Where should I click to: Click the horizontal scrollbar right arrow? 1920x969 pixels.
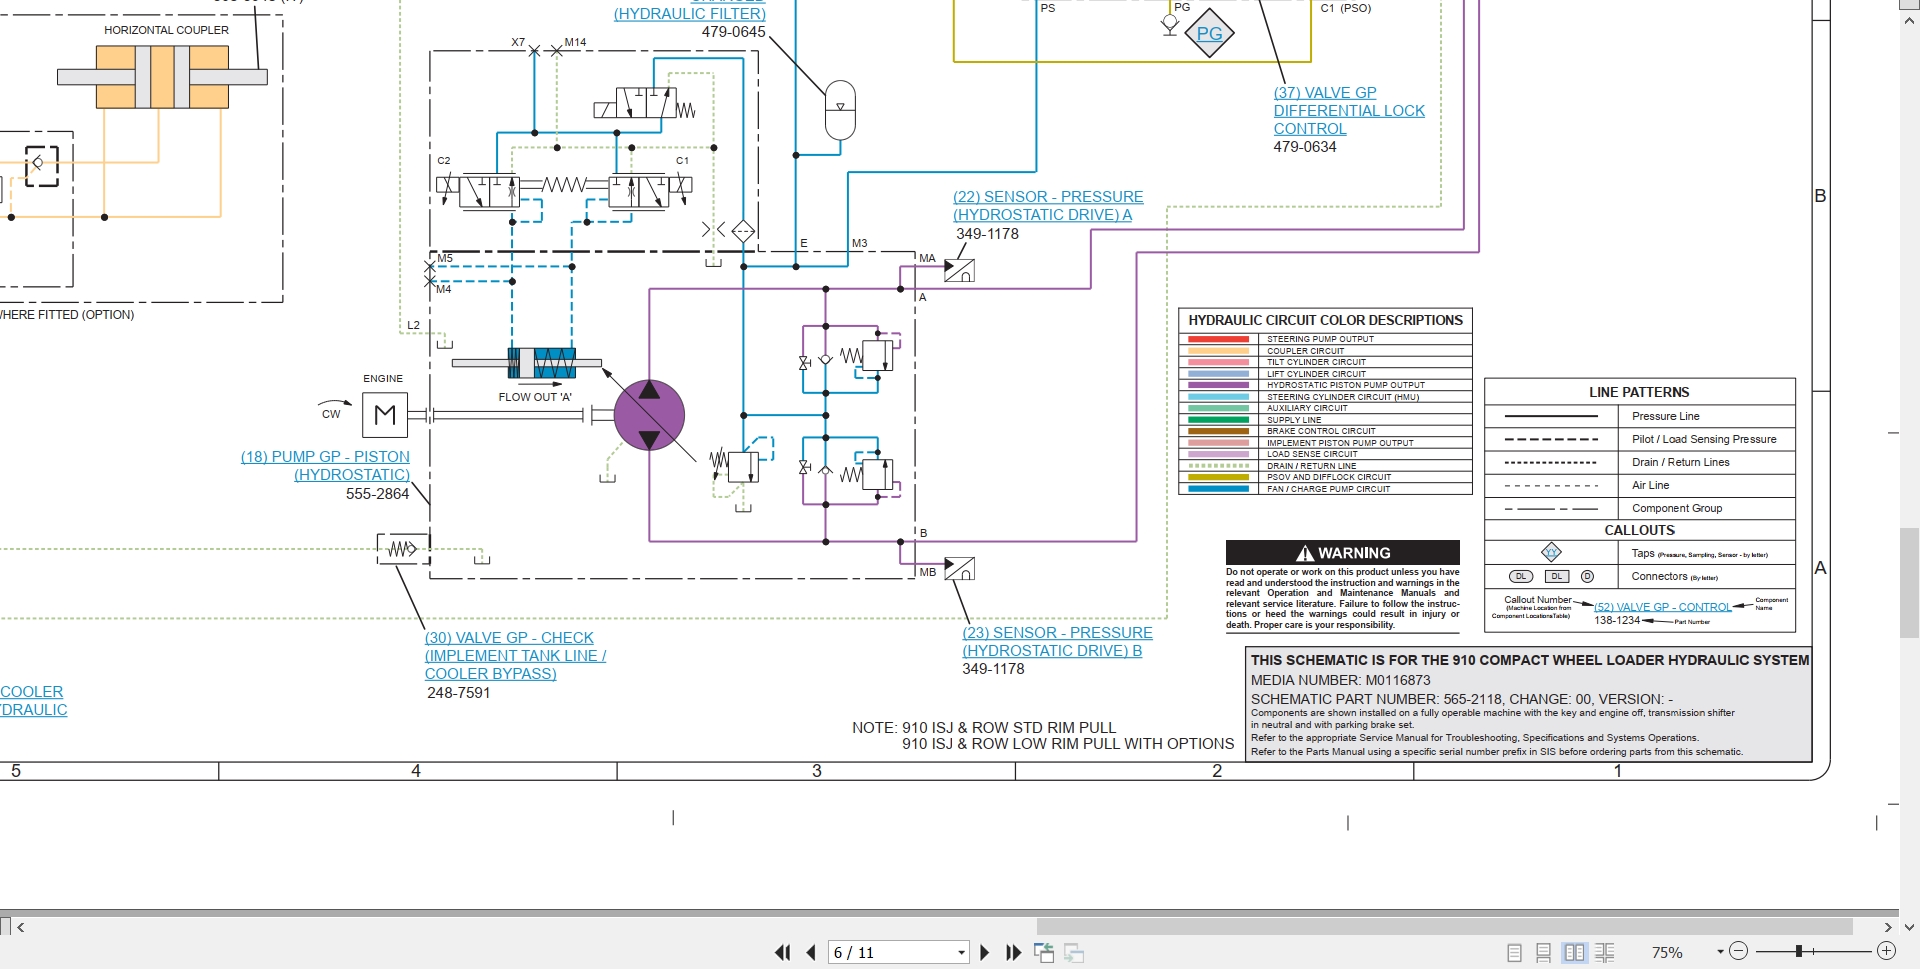point(1888,927)
